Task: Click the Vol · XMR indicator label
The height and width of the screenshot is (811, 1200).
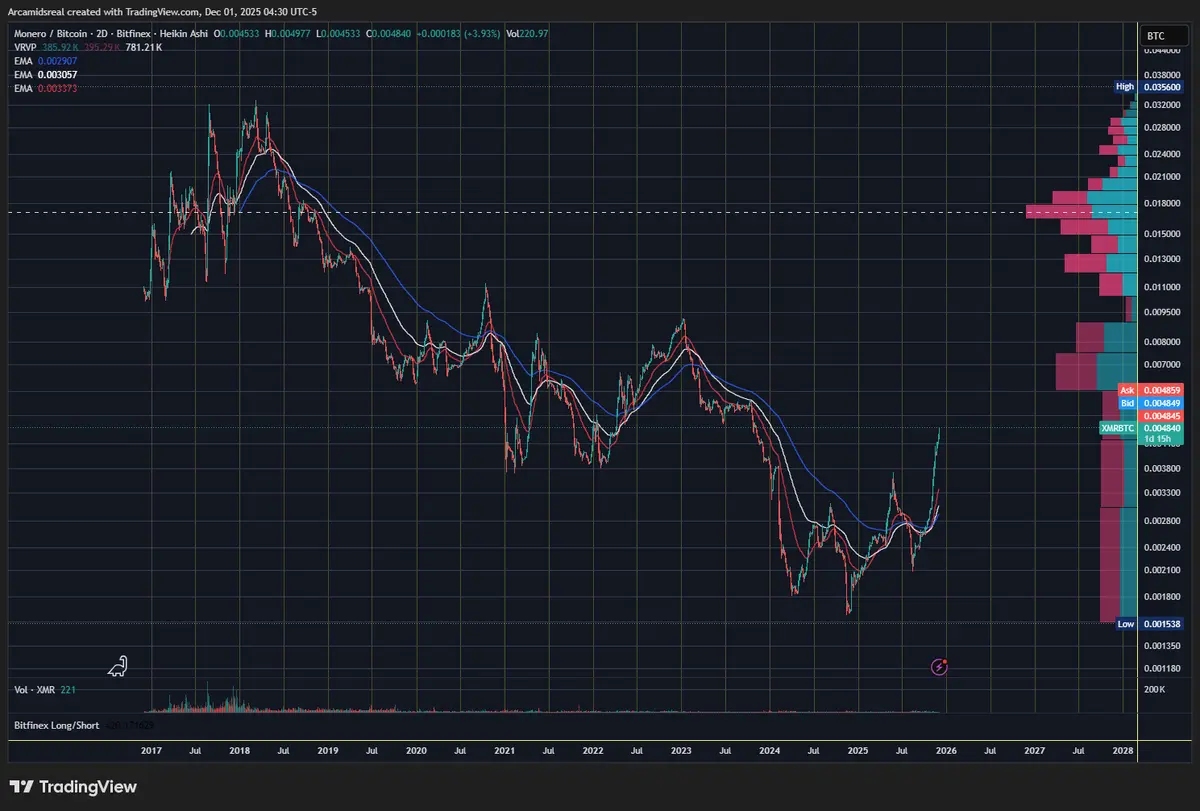Action: (36, 690)
